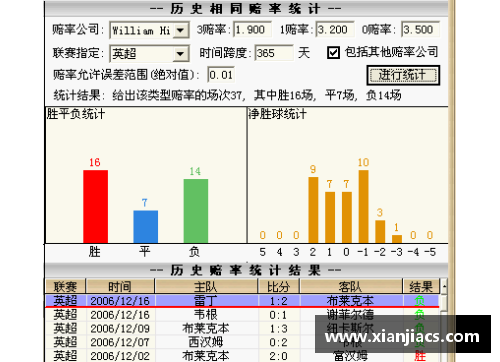Edit the 3赔率 field showing 1.900
This screenshot has width=500, height=362.
pyautogui.click(x=252, y=30)
